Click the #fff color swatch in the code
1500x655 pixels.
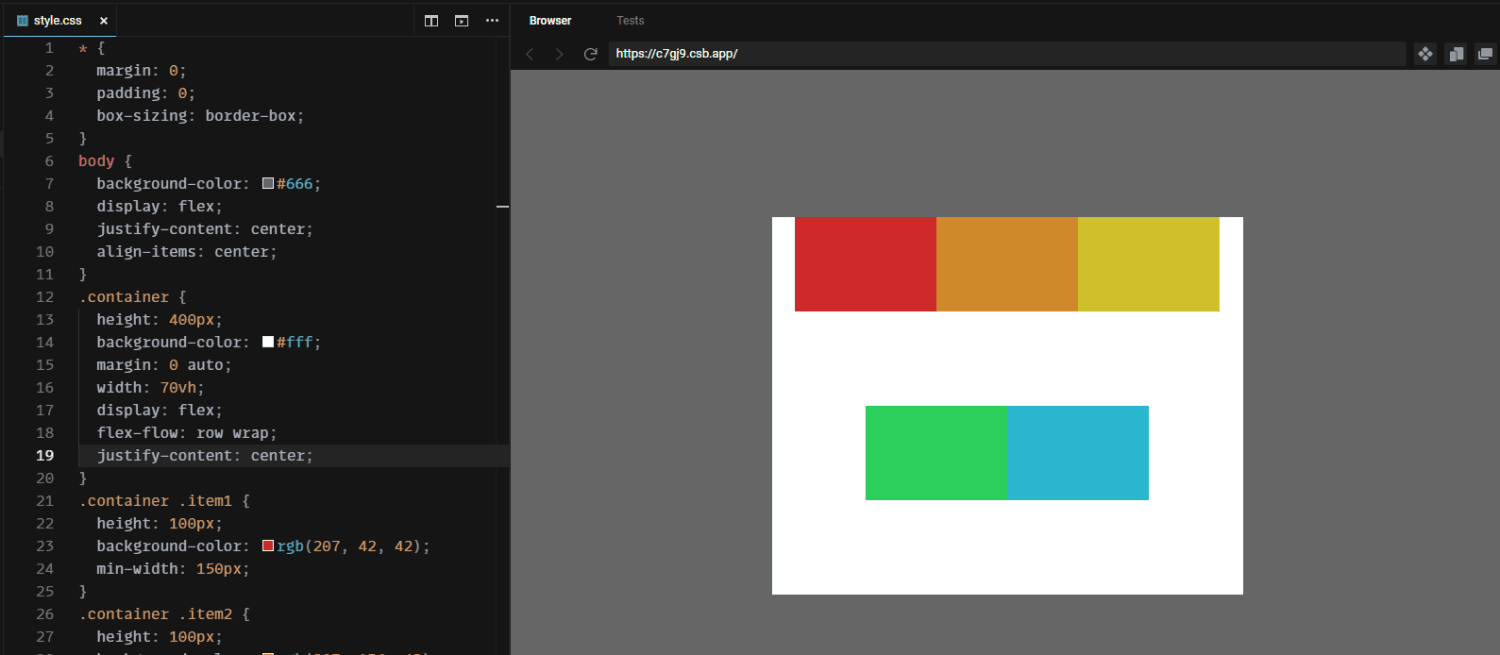coord(268,342)
